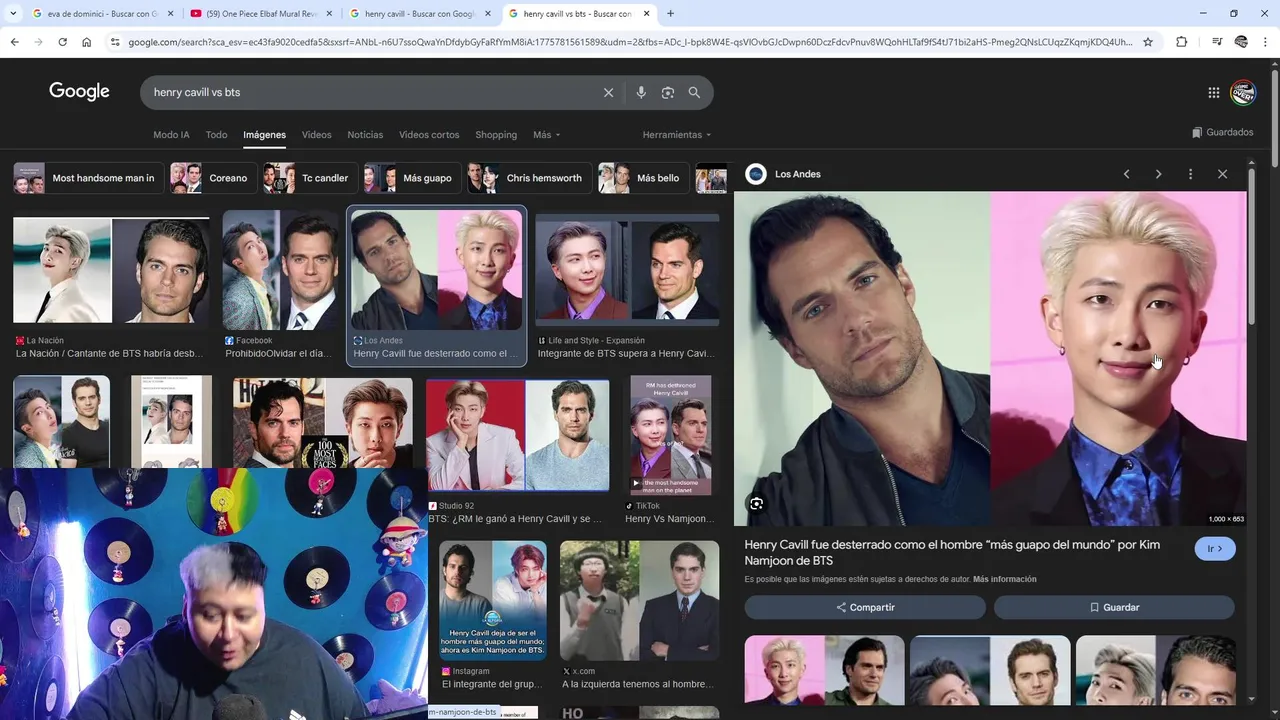Image resolution: width=1280 pixels, height=720 pixels.
Task: Select the 'Más bello' filter chip
Action: click(x=643, y=178)
